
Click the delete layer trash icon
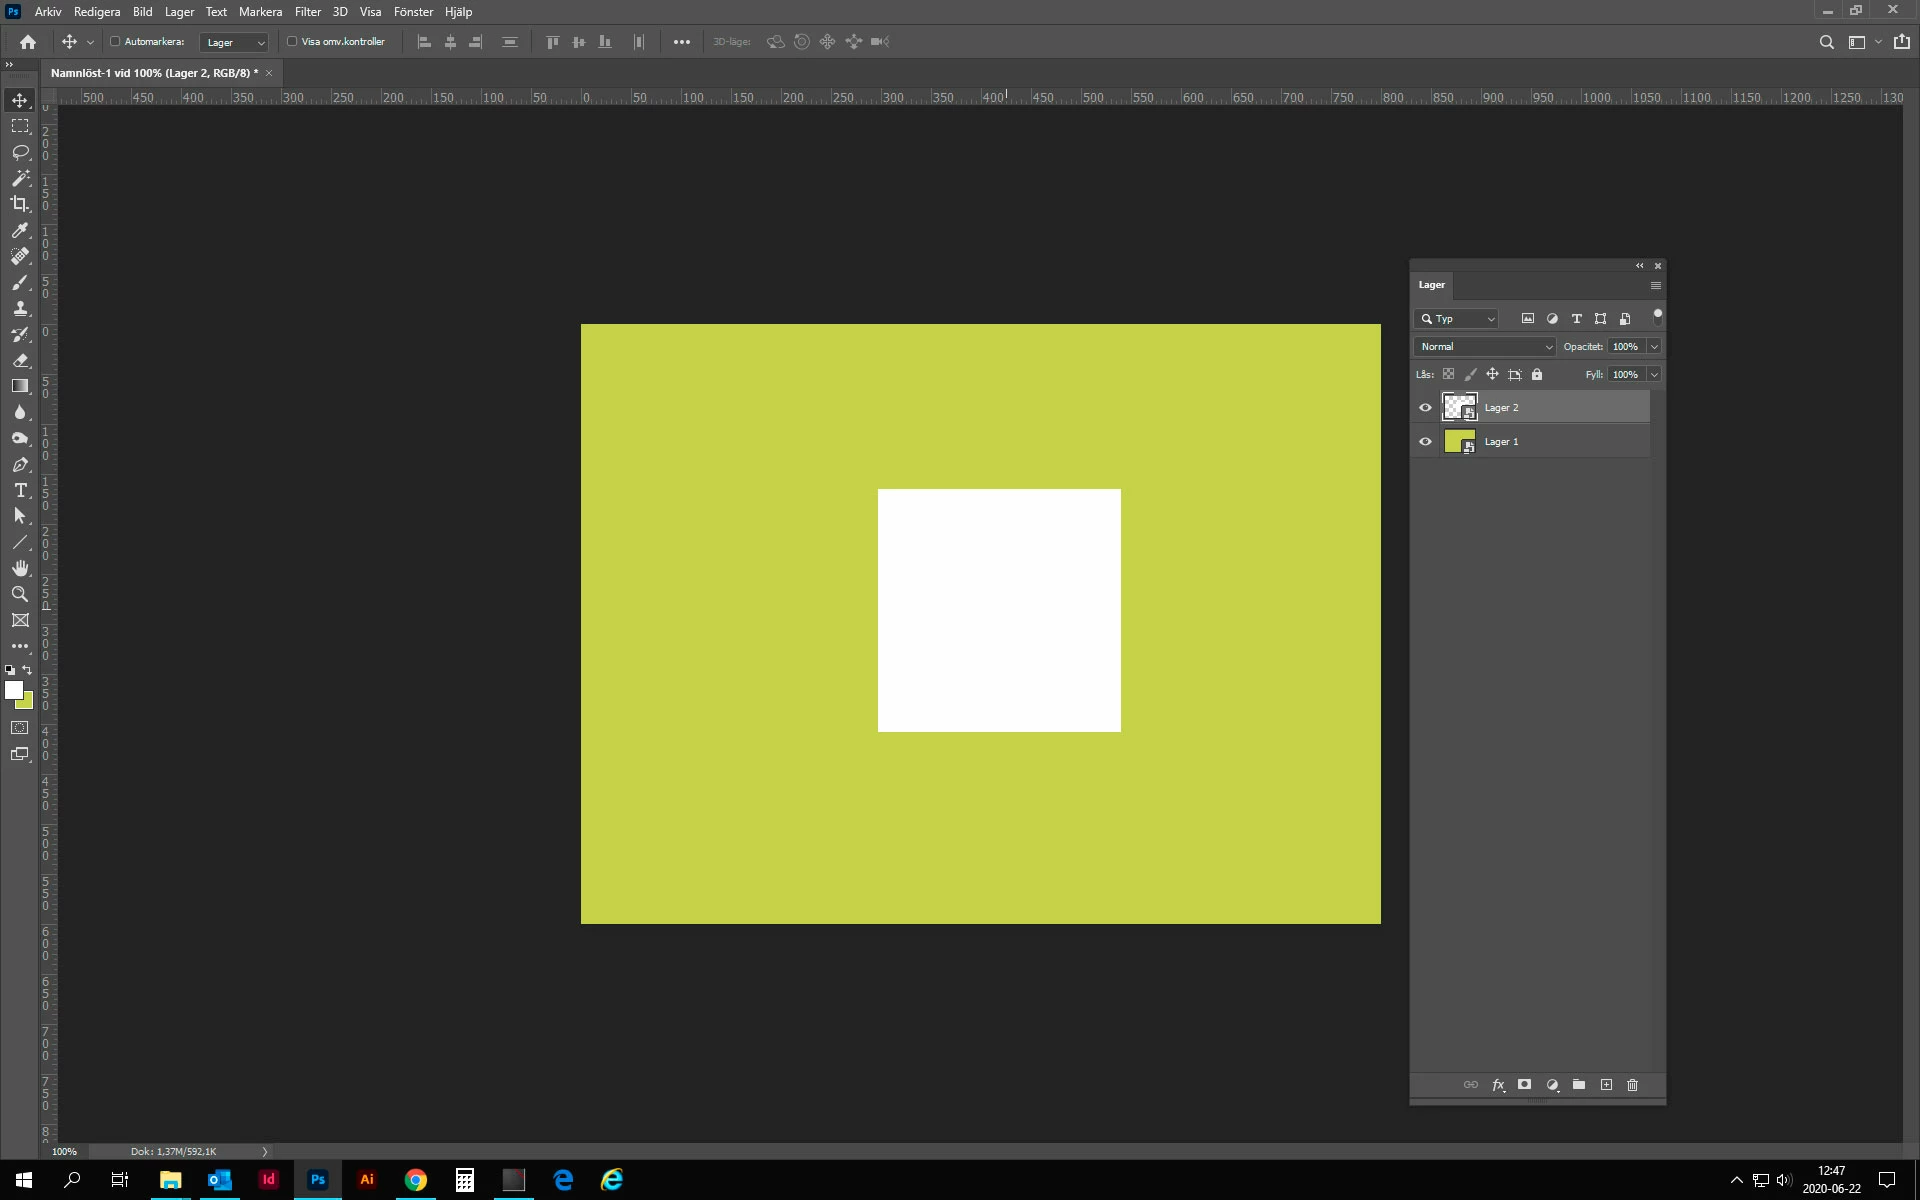pyautogui.click(x=1632, y=1085)
